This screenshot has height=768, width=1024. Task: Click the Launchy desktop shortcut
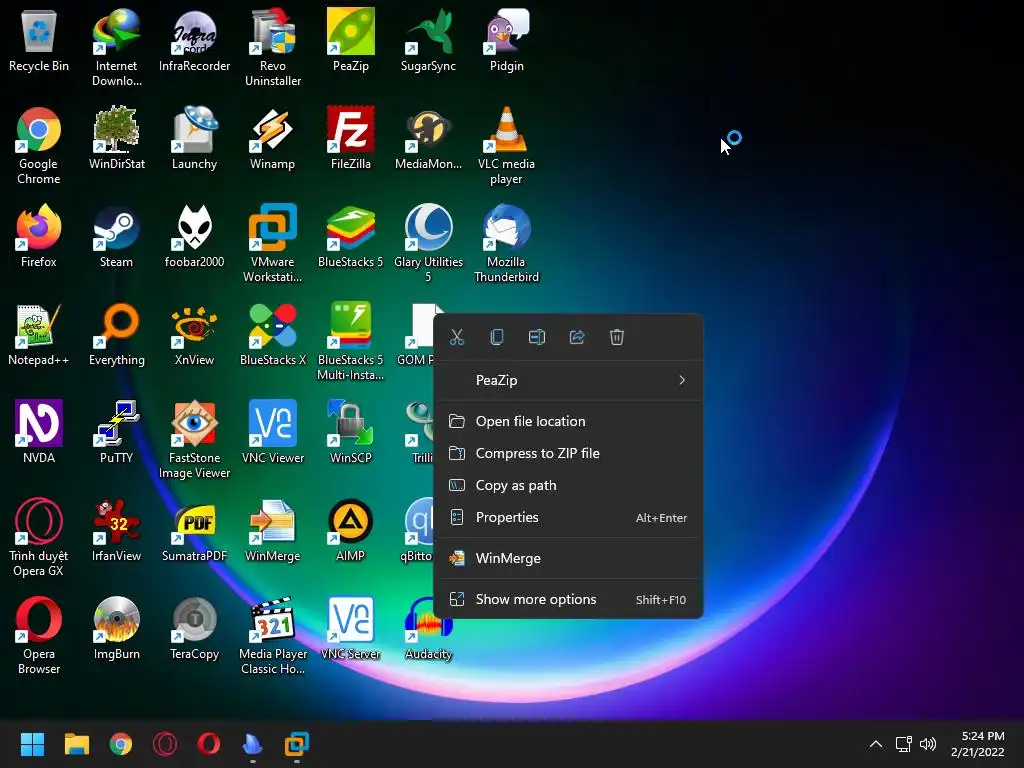pyautogui.click(x=194, y=138)
